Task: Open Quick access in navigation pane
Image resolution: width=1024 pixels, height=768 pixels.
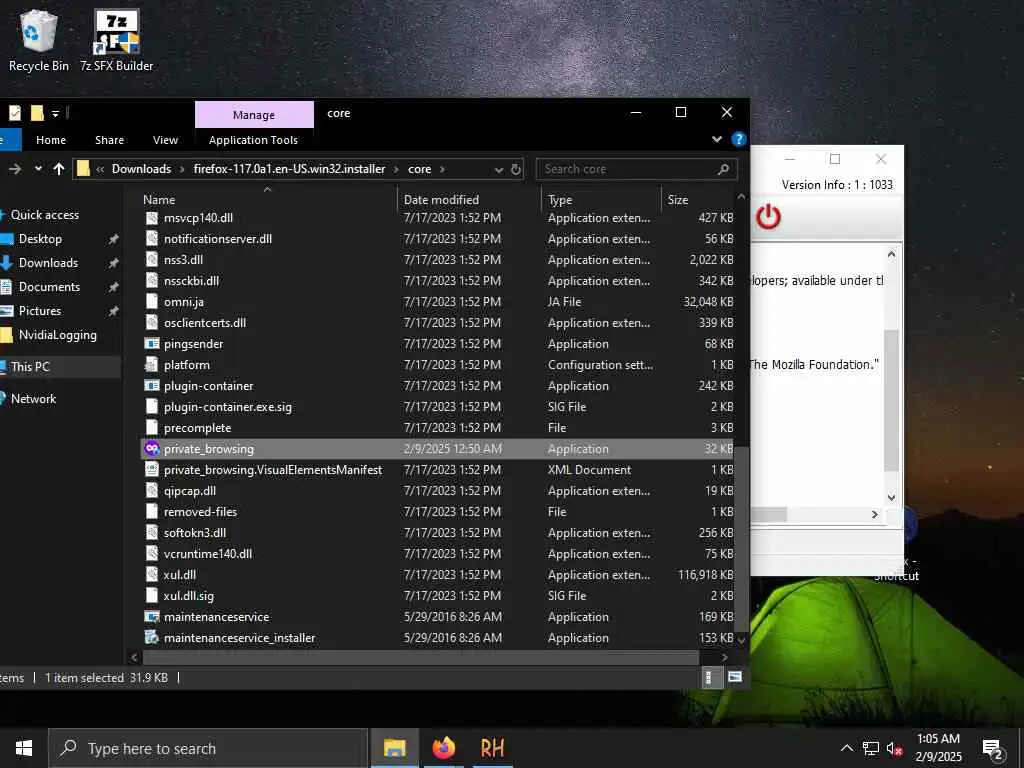Action: (44, 215)
